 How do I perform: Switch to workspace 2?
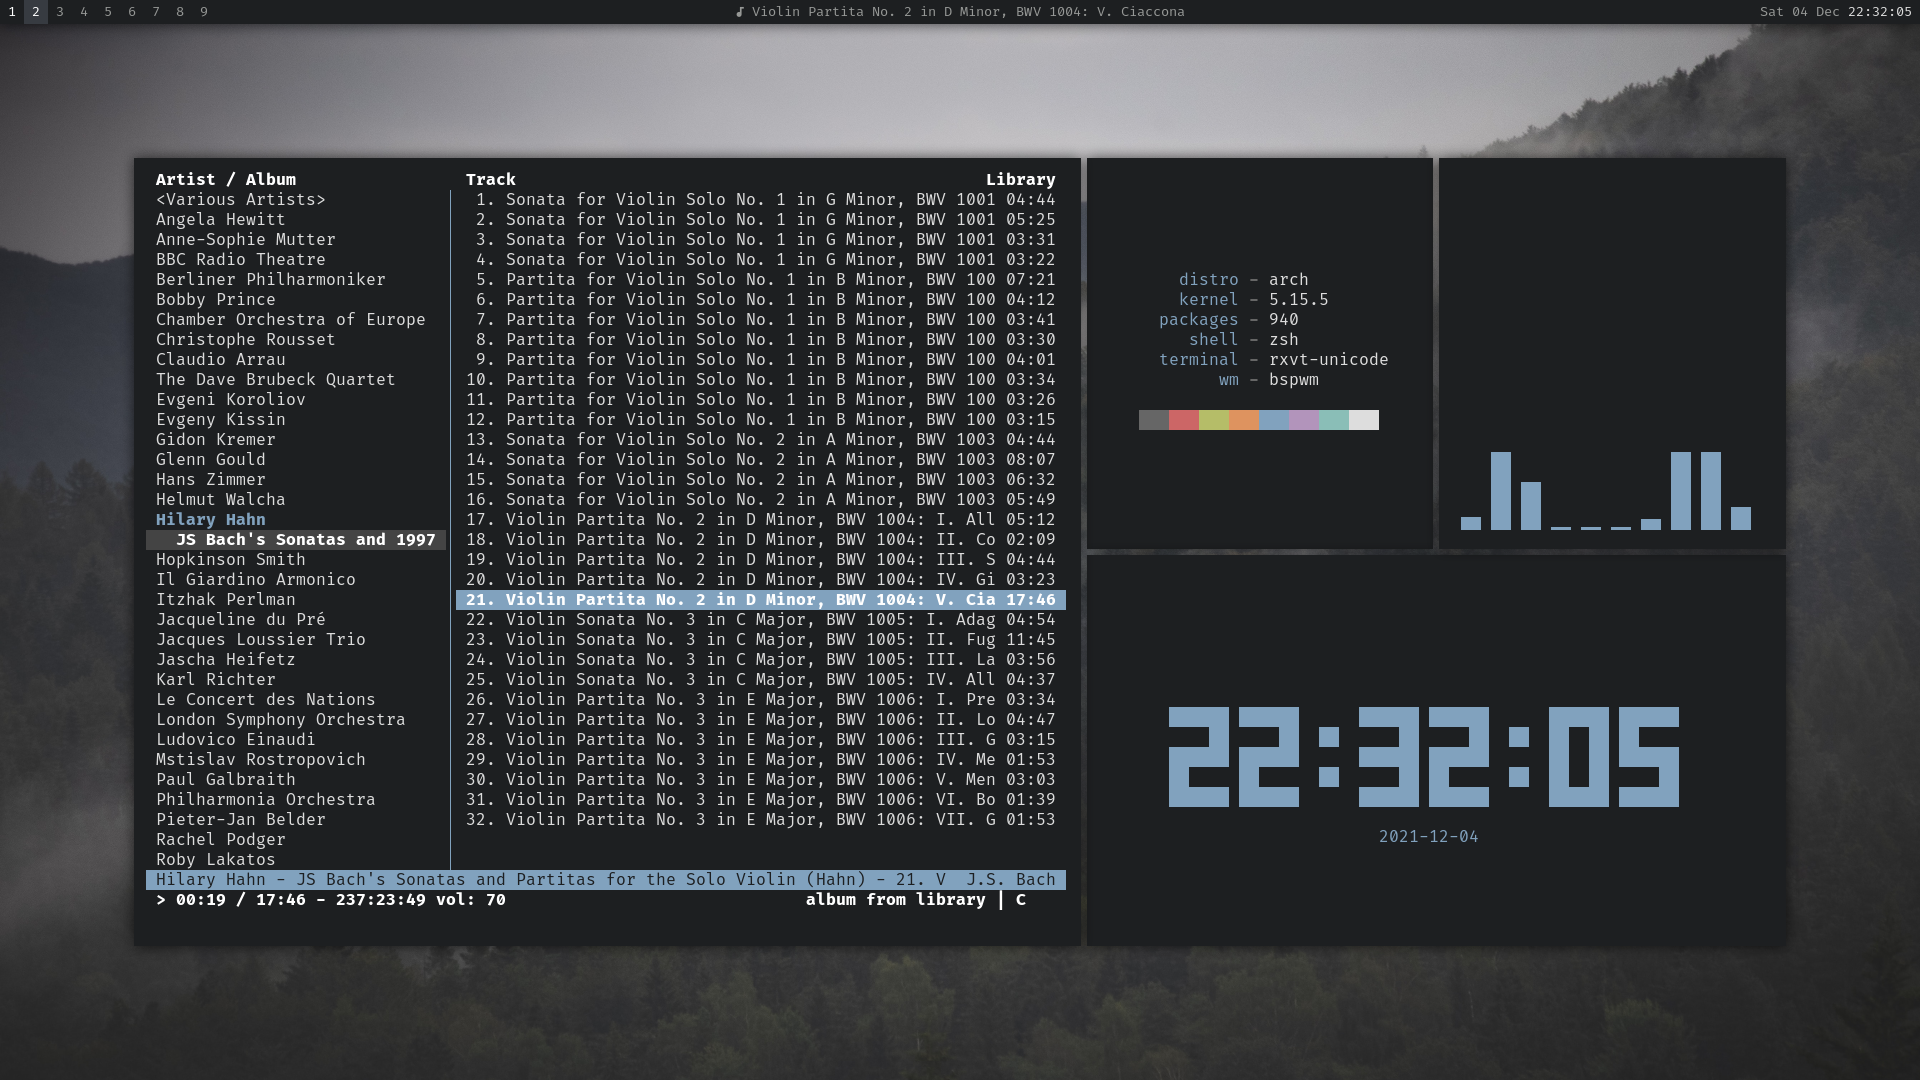36,12
